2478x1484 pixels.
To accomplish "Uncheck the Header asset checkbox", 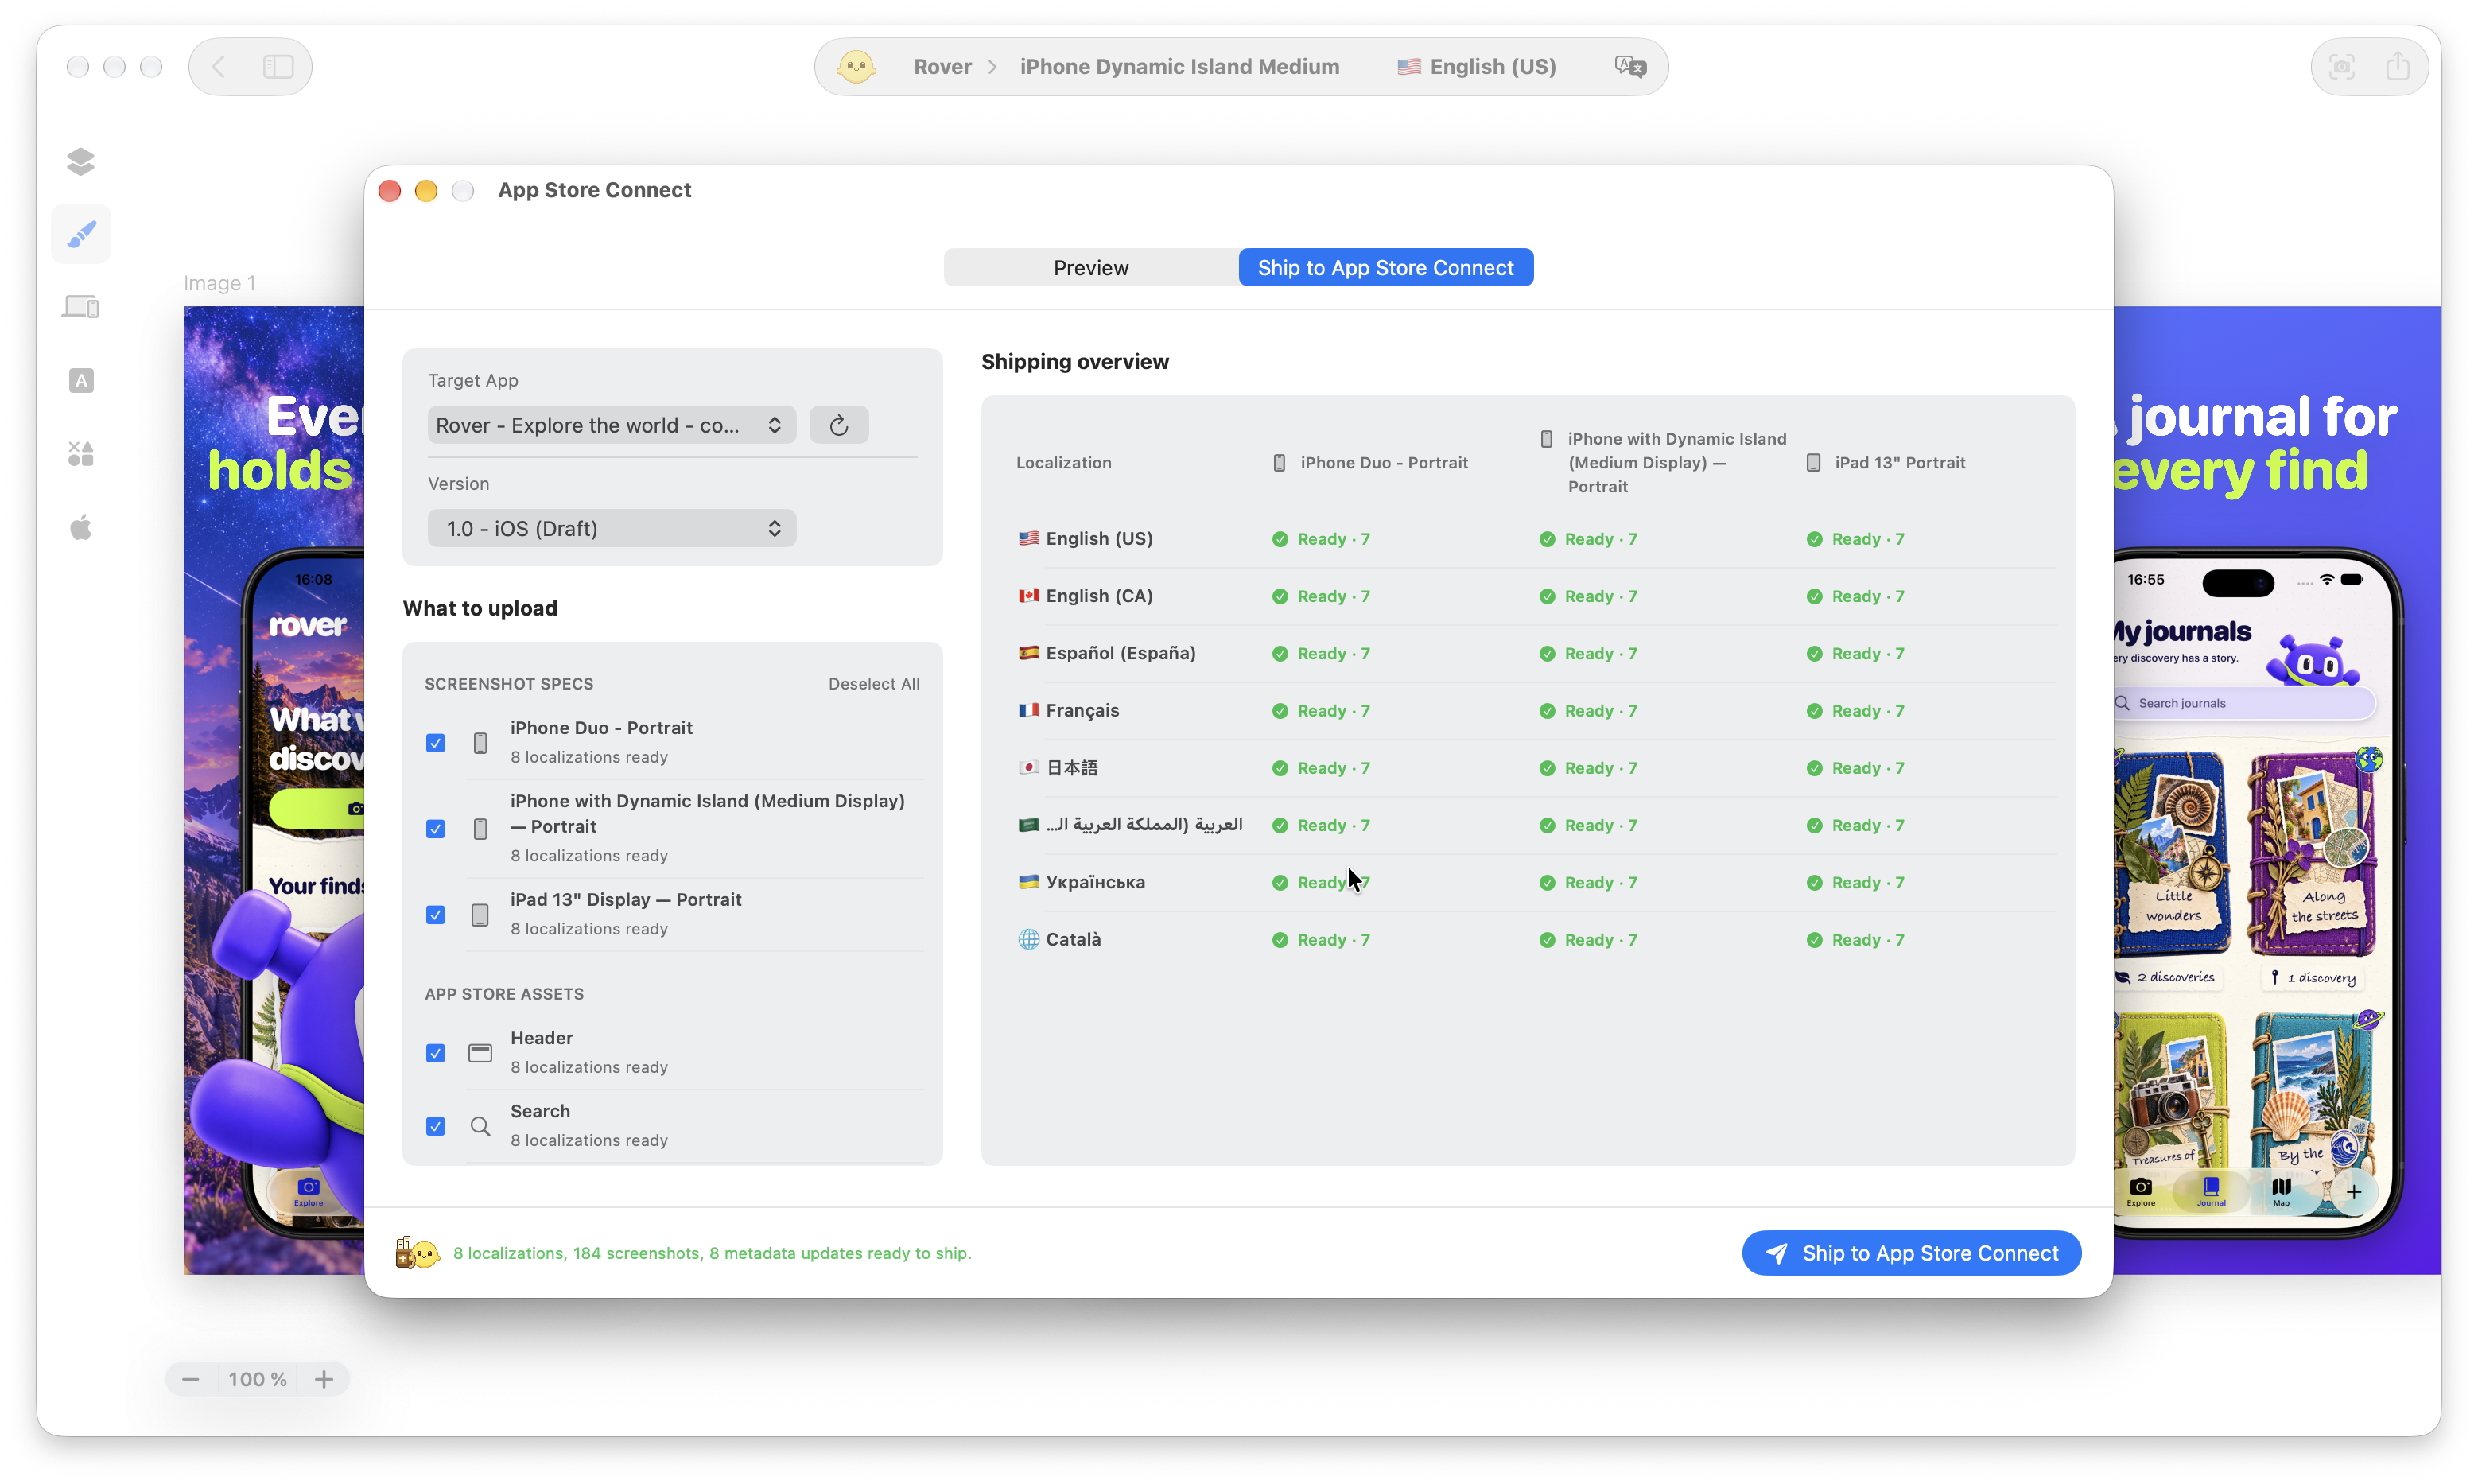I will [435, 1053].
